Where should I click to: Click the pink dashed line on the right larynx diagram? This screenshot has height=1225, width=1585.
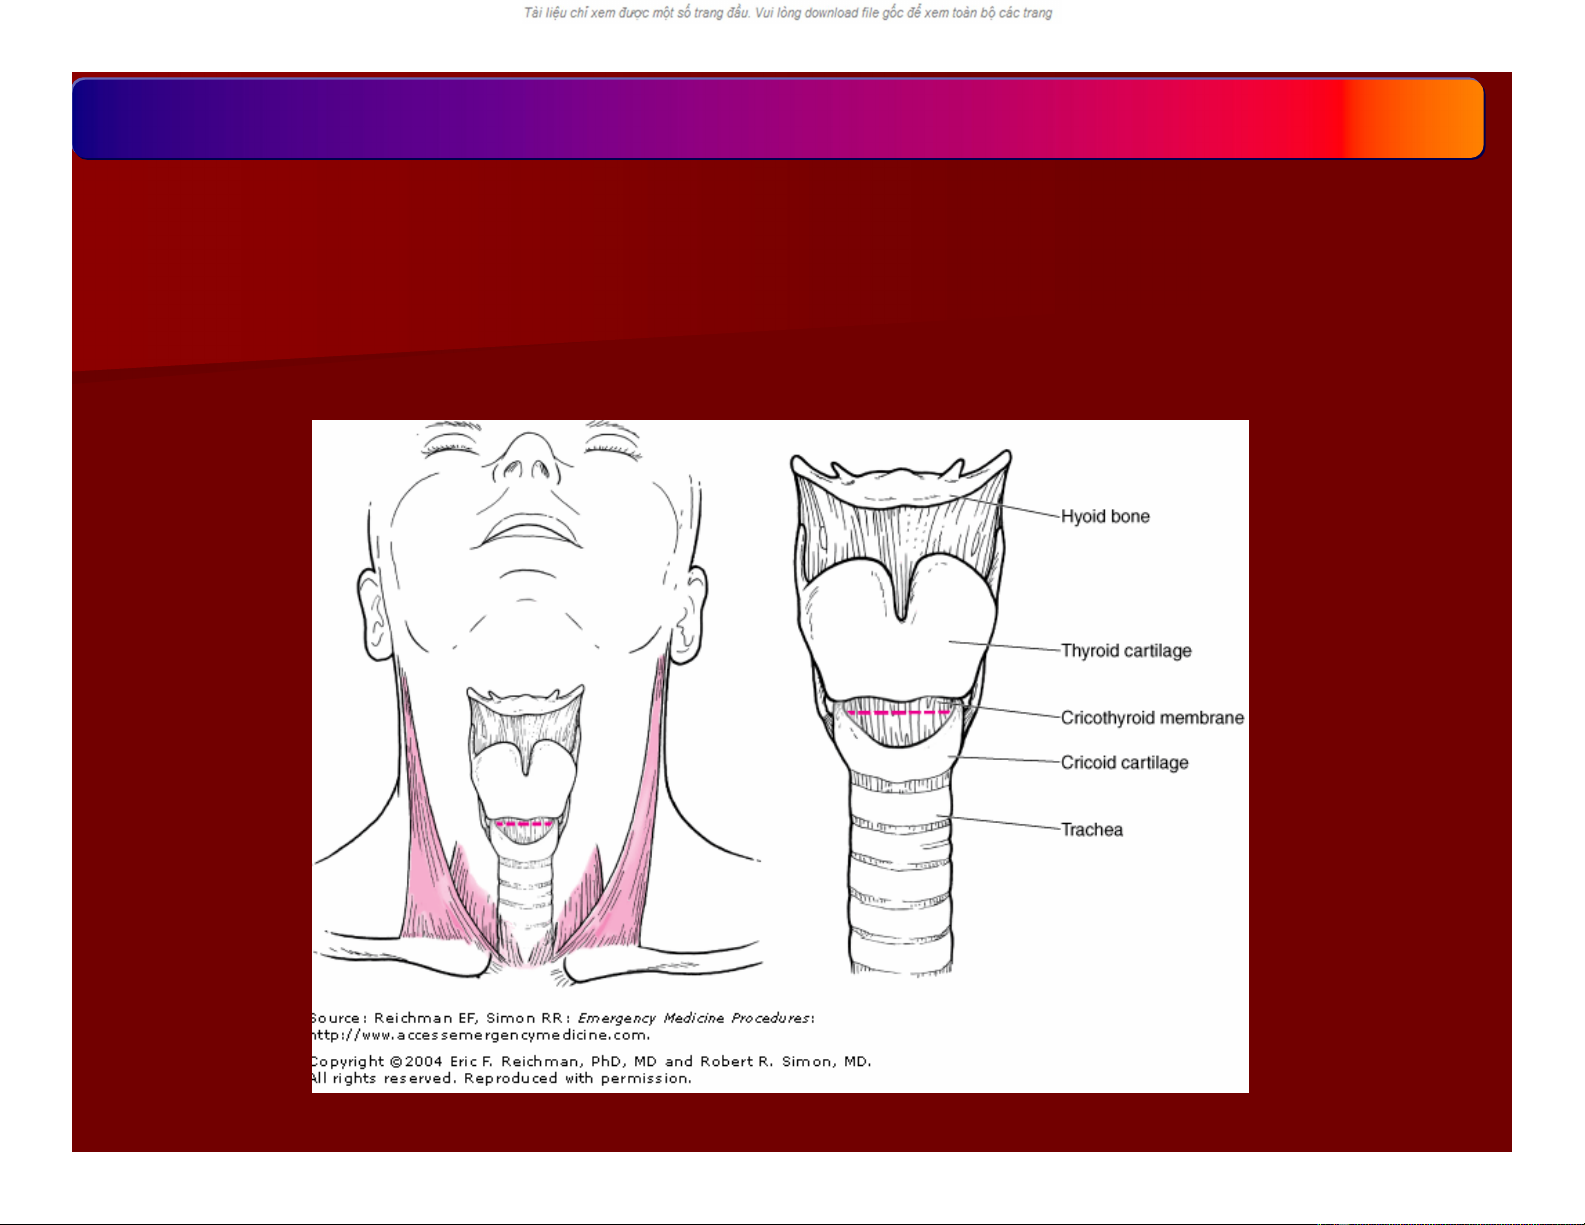900,713
